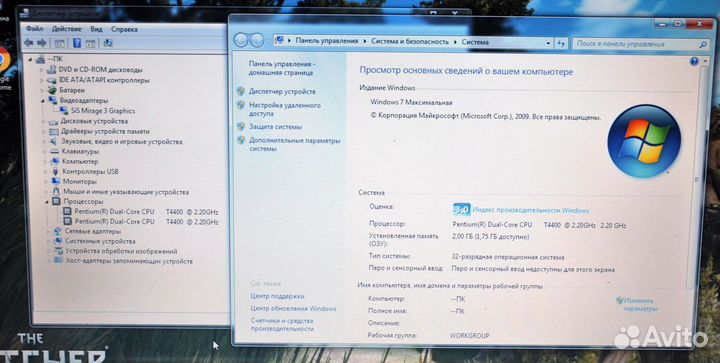Click the Батареи battery icon
Screen dimensions: 720x363
coord(52,90)
